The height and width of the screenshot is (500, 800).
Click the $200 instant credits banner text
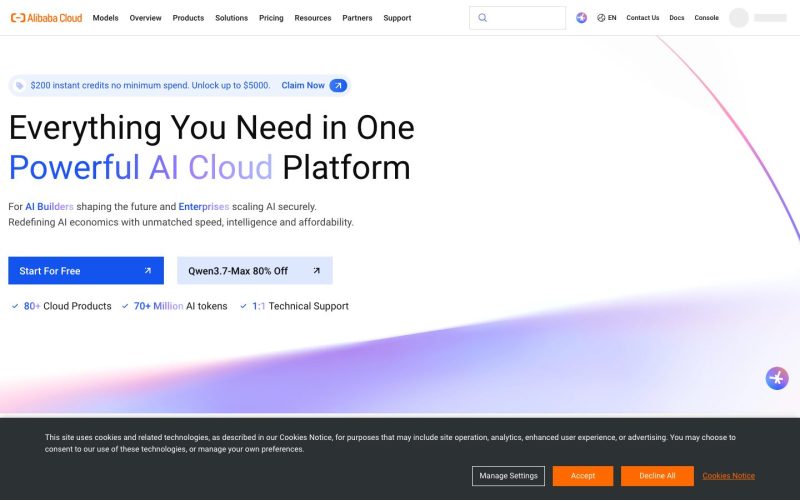(x=151, y=86)
